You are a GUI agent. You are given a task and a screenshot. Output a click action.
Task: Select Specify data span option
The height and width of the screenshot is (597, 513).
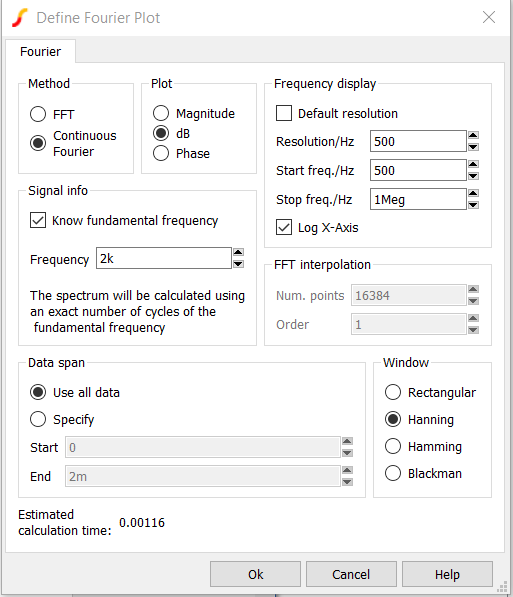point(38,419)
